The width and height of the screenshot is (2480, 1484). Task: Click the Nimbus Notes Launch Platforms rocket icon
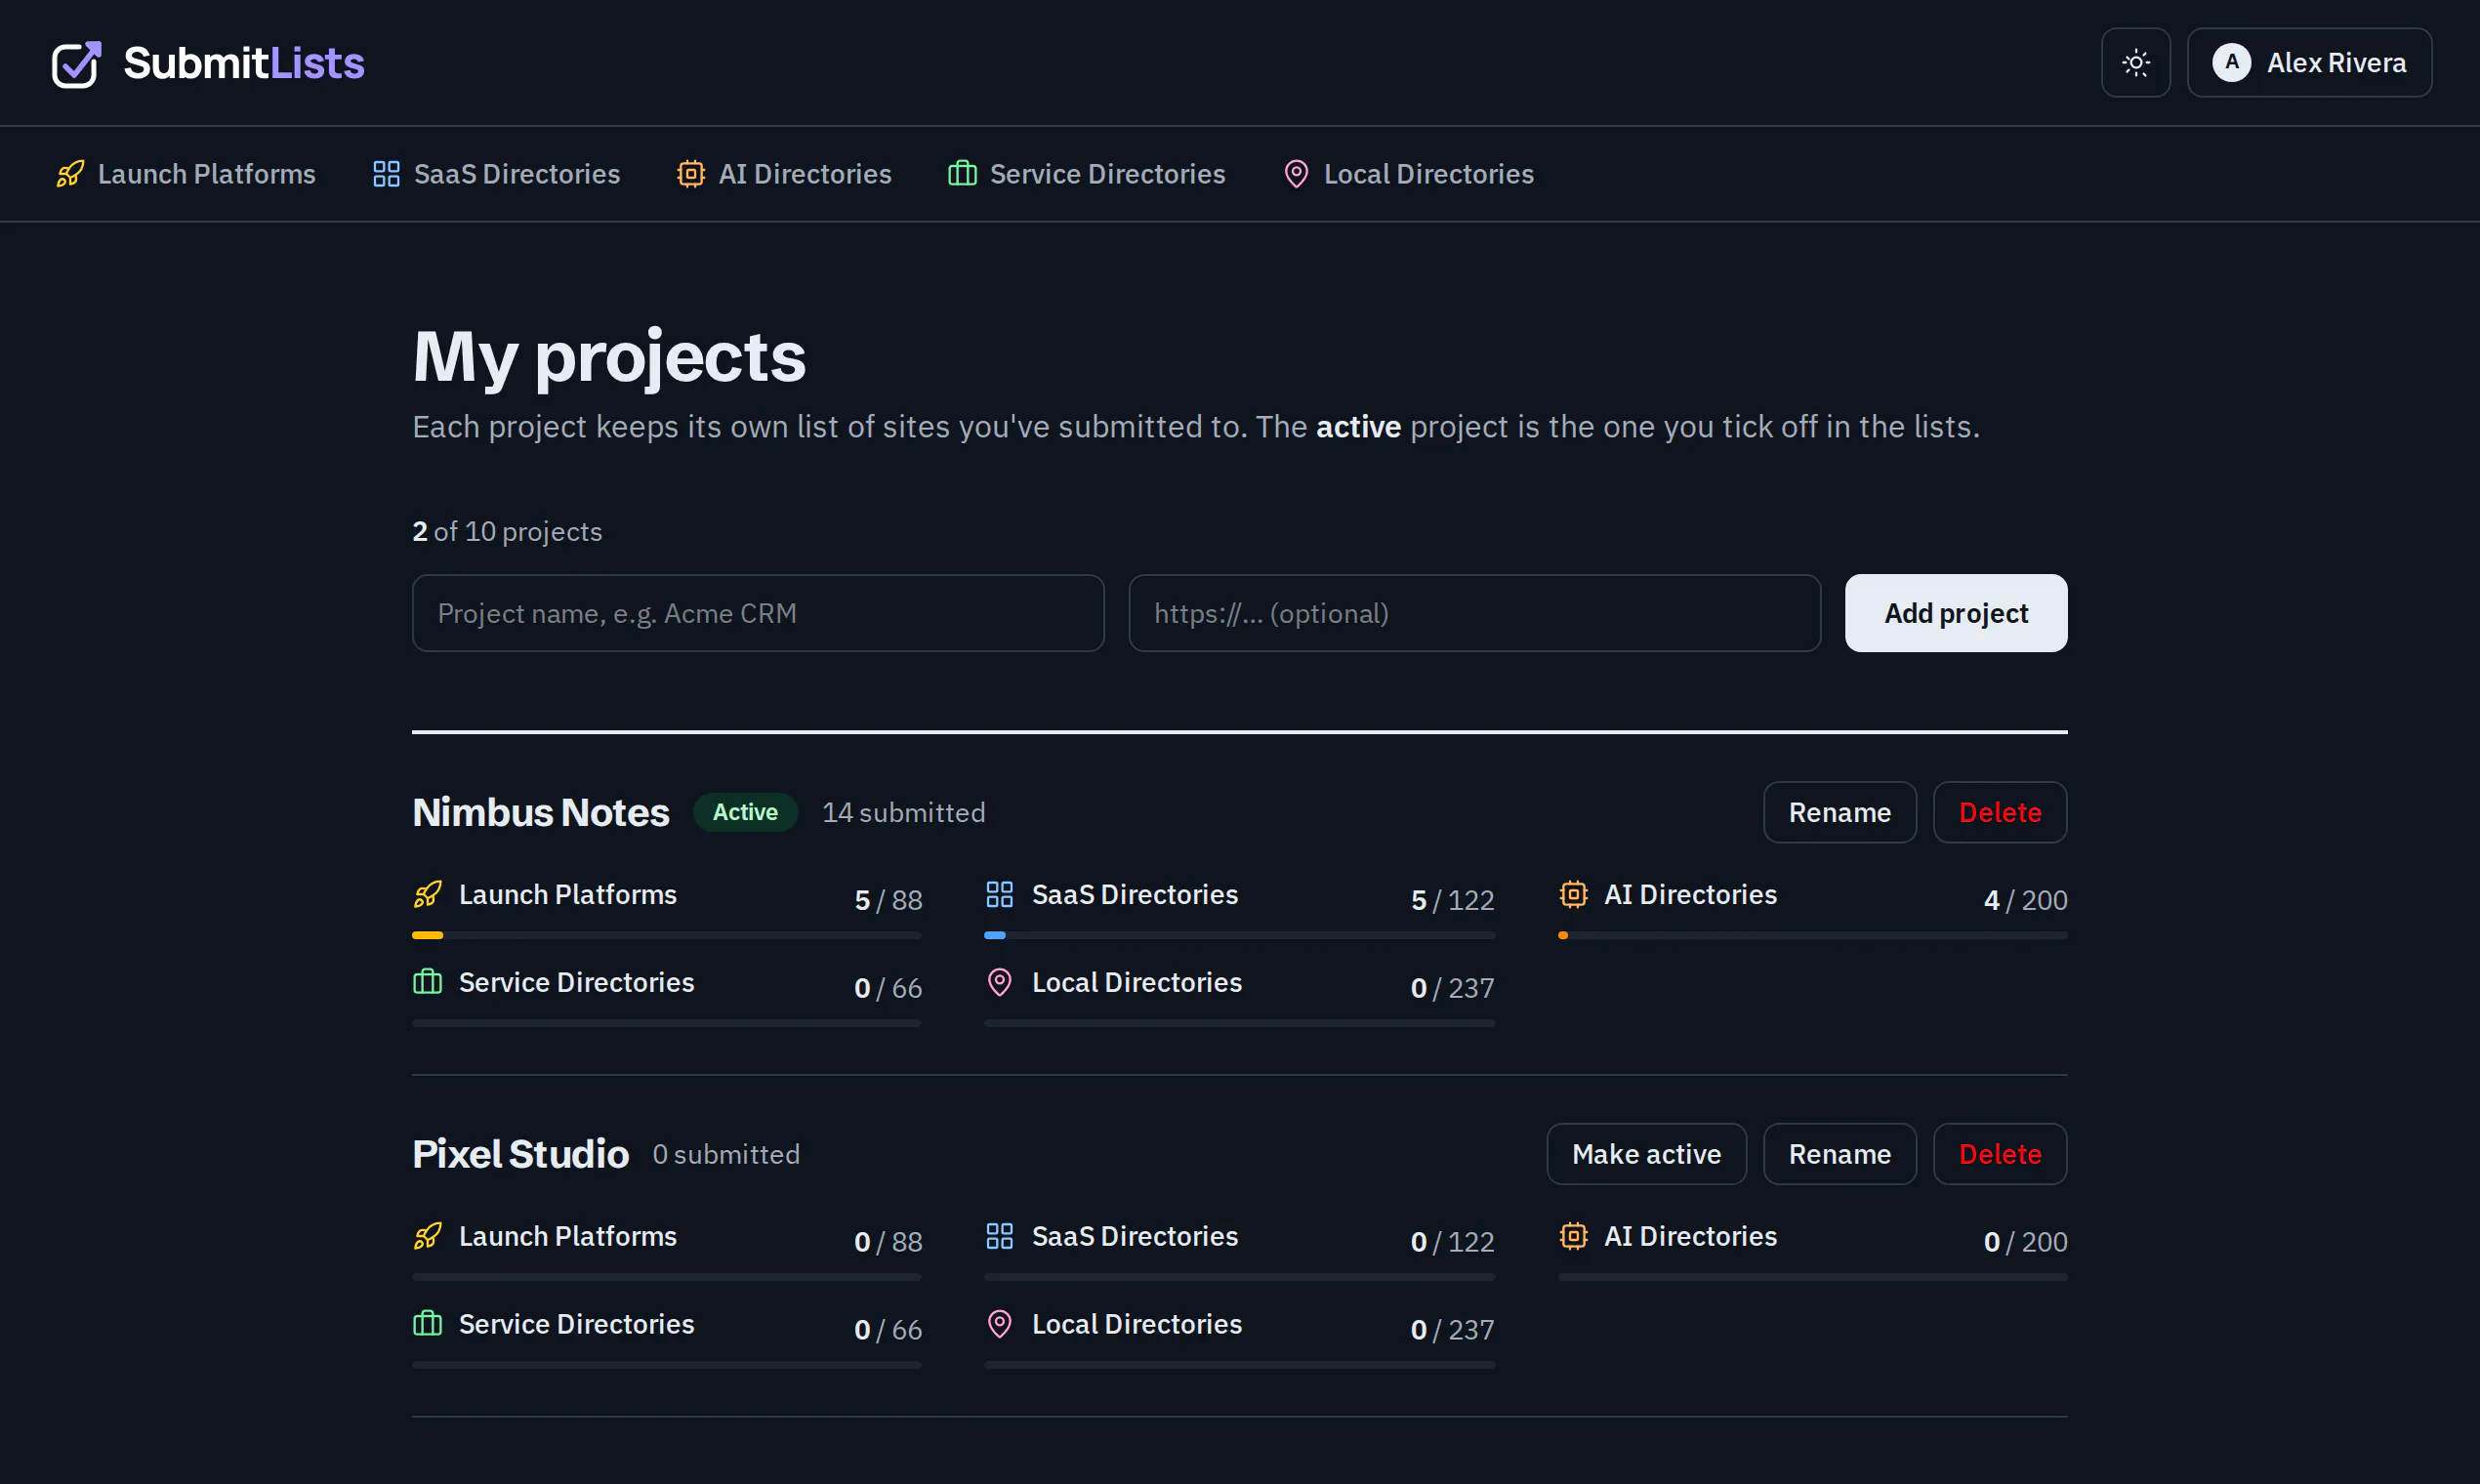pyautogui.click(x=428, y=894)
